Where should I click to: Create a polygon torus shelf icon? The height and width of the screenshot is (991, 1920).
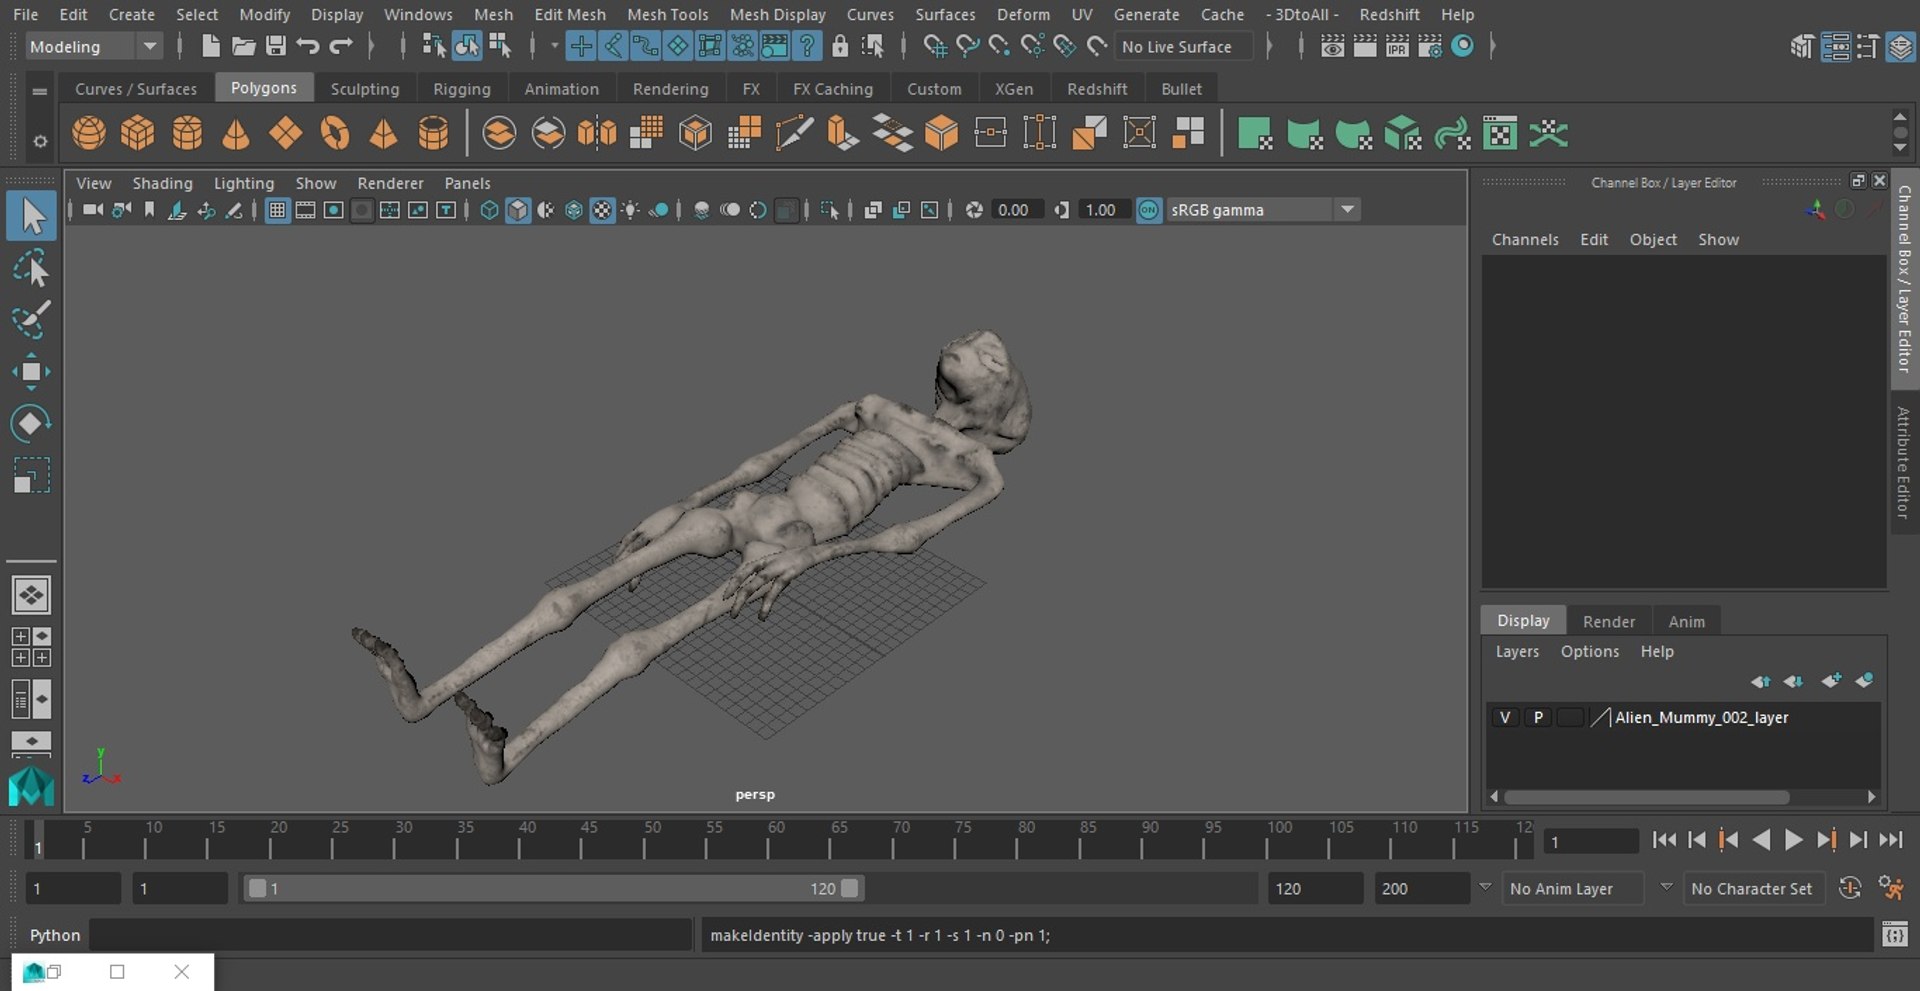click(335, 133)
